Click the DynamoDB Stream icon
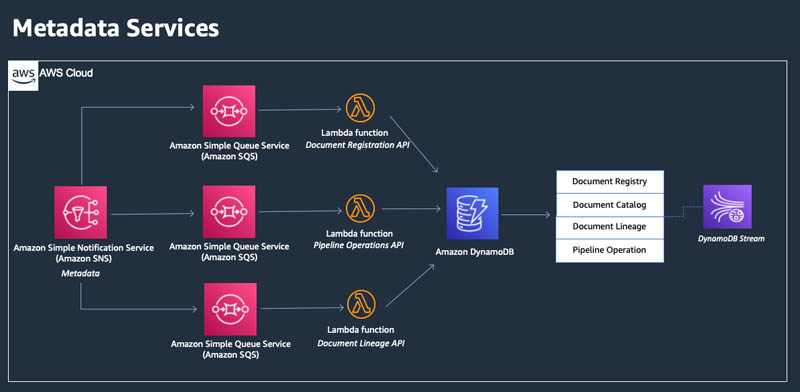The image size is (800, 392). [x=727, y=206]
